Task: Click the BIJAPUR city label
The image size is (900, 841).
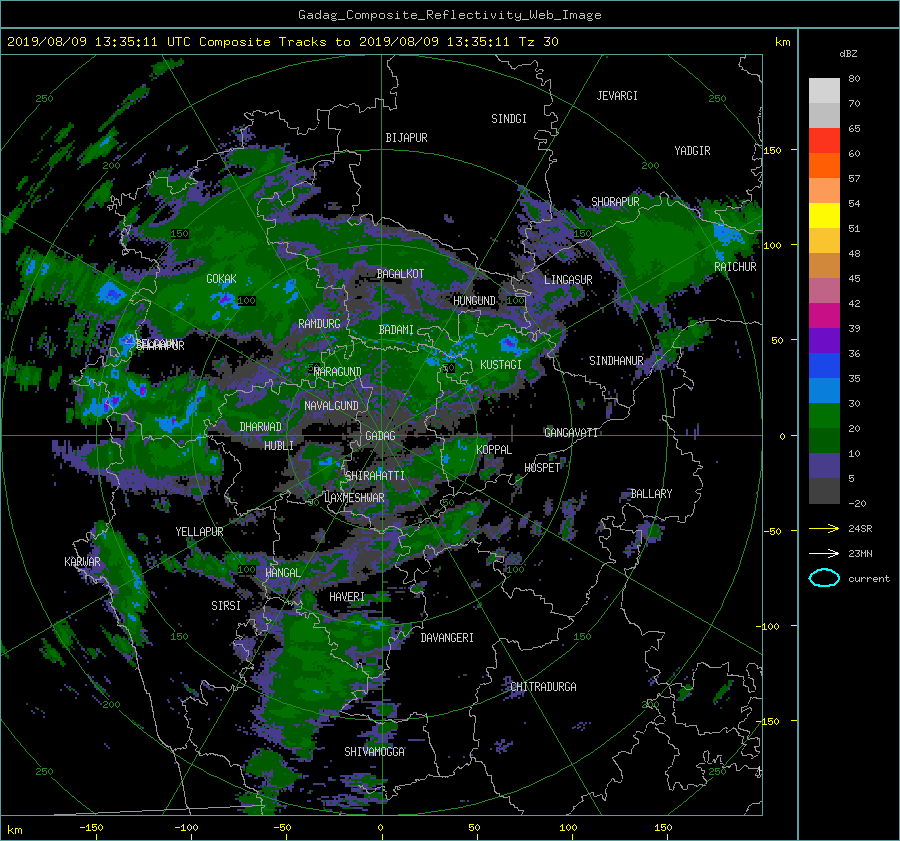Action: point(406,138)
